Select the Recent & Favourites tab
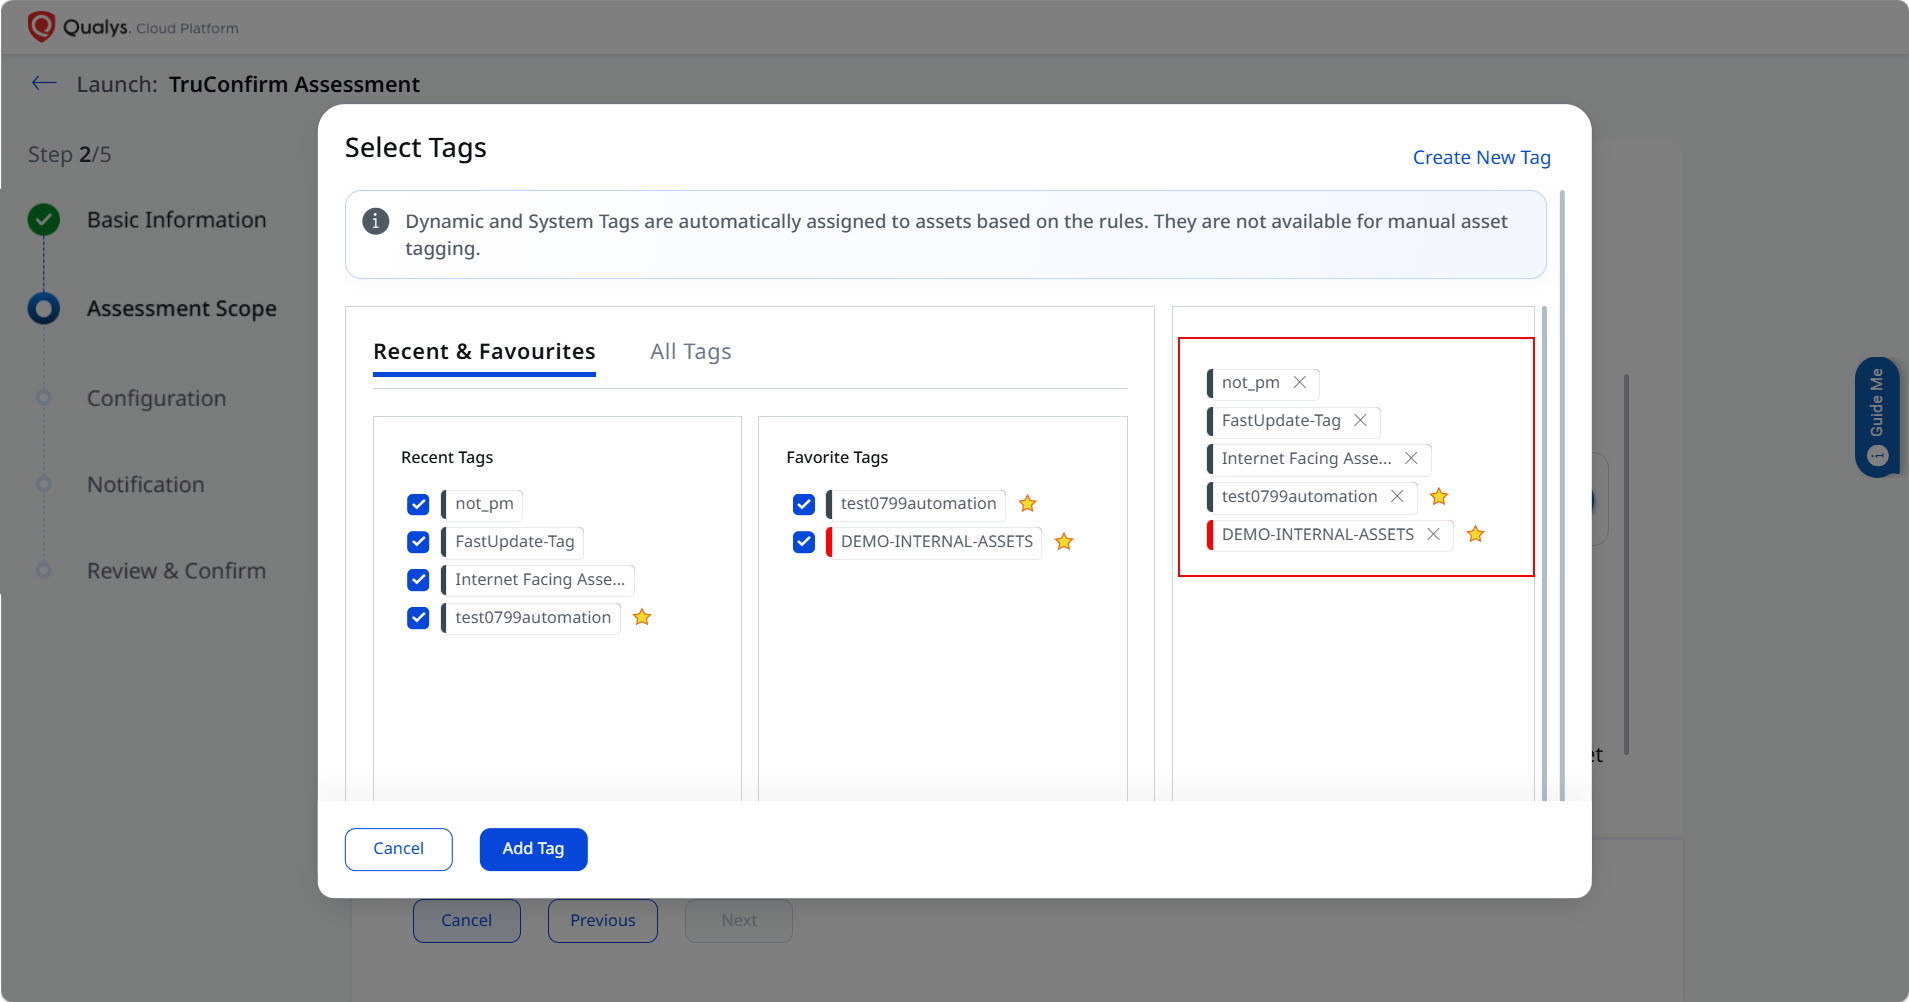Image resolution: width=1909 pixels, height=1002 pixels. click(x=484, y=352)
